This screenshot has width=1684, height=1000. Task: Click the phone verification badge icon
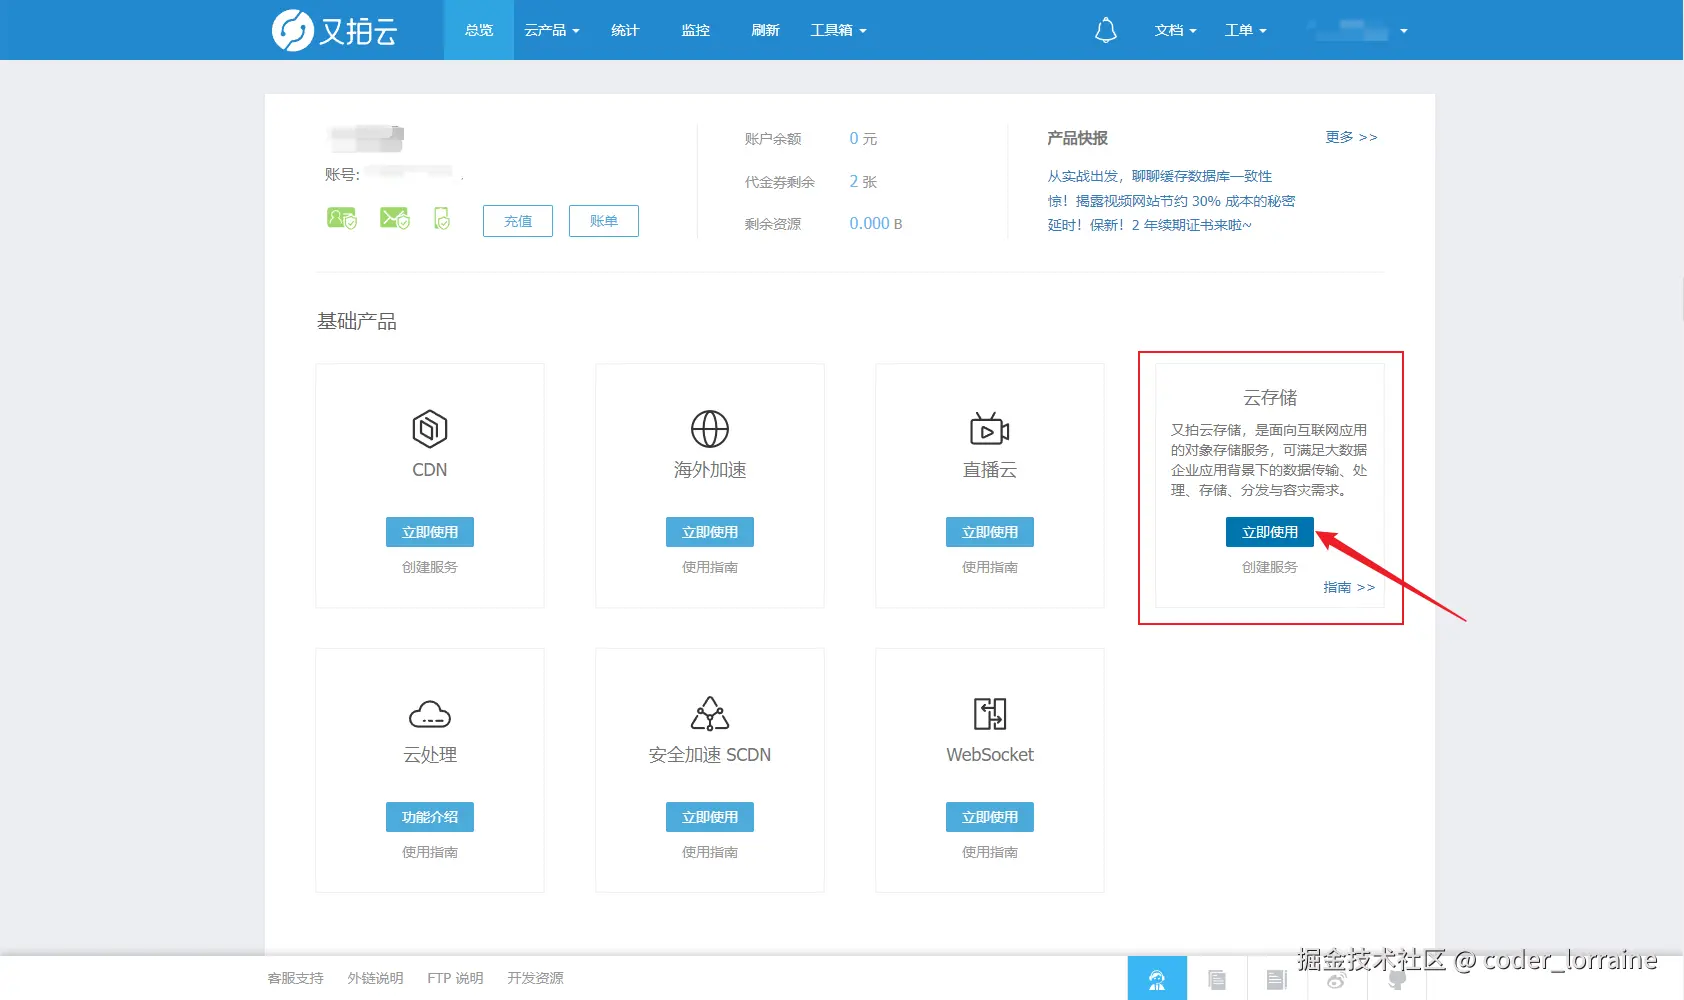point(442,218)
